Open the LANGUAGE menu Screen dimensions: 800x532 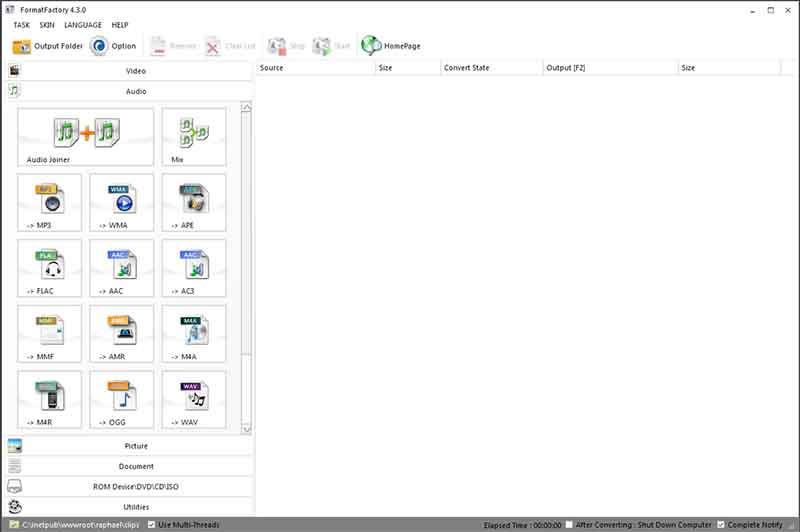click(83, 25)
